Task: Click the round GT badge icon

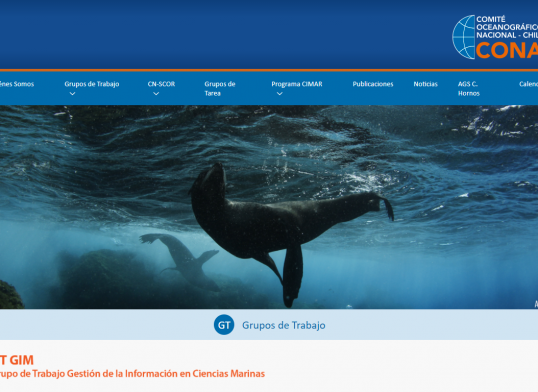Action: (x=224, y=325)
